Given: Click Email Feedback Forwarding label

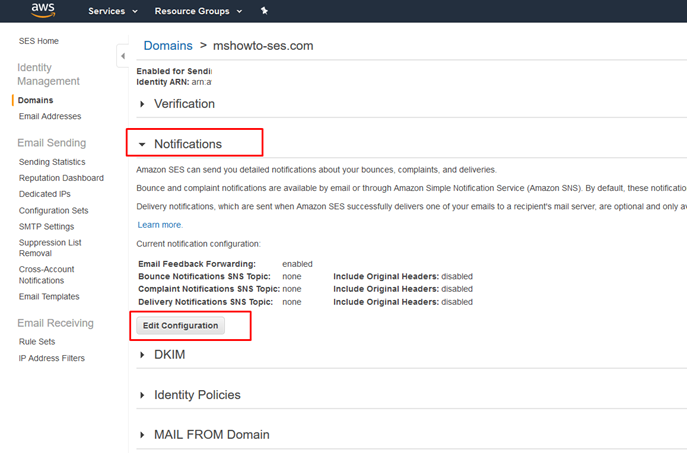Looking at the screenshot, I should pos(197,264).
